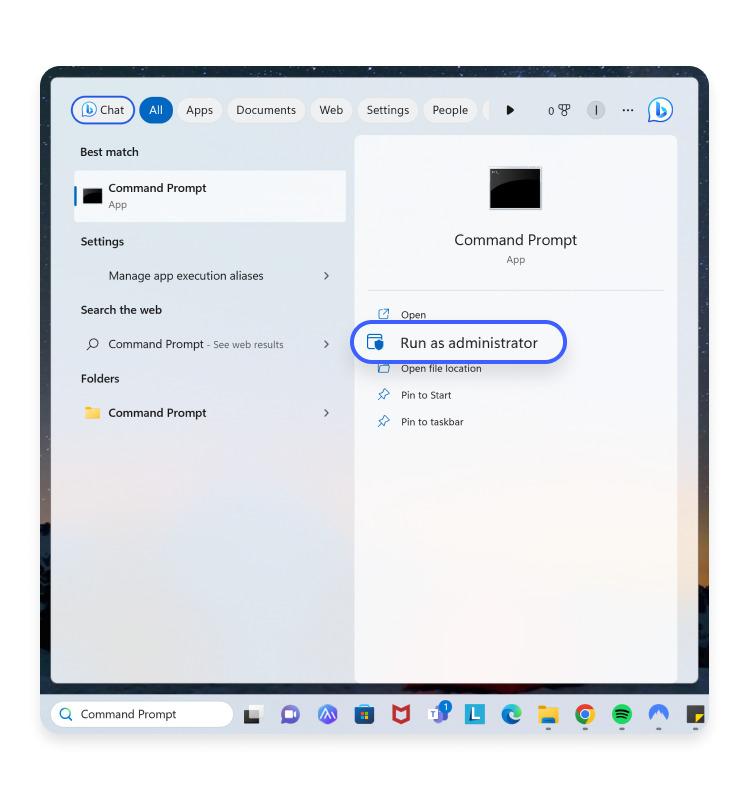This screenshot has width=750, height=800.
Task: Launch Microsoft Edge from the taskbar
Action: (511, 715)
